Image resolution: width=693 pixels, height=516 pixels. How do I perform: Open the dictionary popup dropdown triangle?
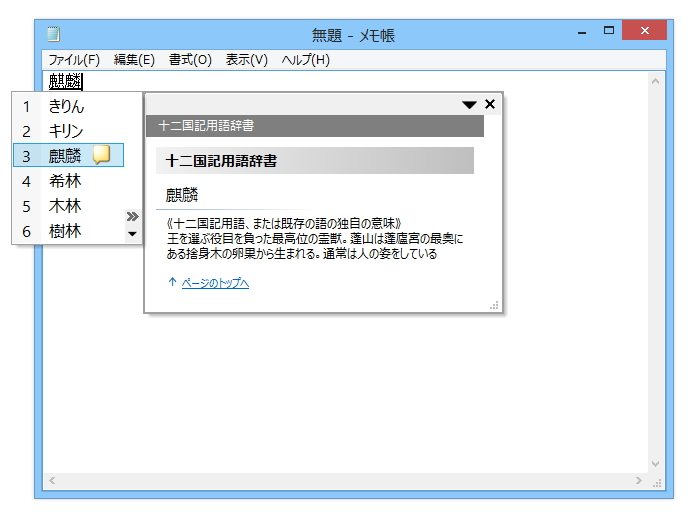[469, 105]
